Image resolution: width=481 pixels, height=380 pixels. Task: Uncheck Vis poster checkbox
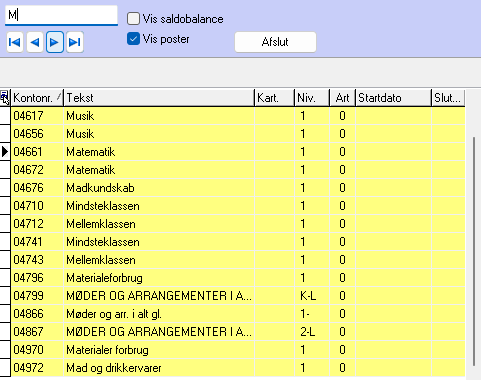tap(133, 39)
